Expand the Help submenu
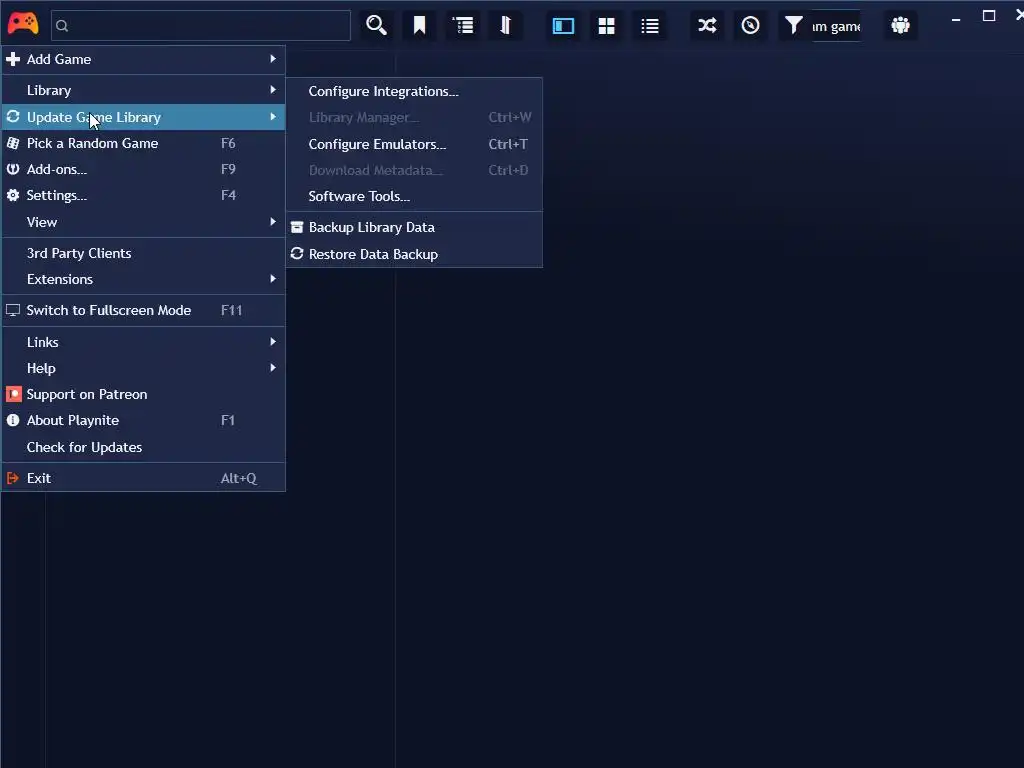Viewport: 1024px width, 768px height. [x=143, y=368]
